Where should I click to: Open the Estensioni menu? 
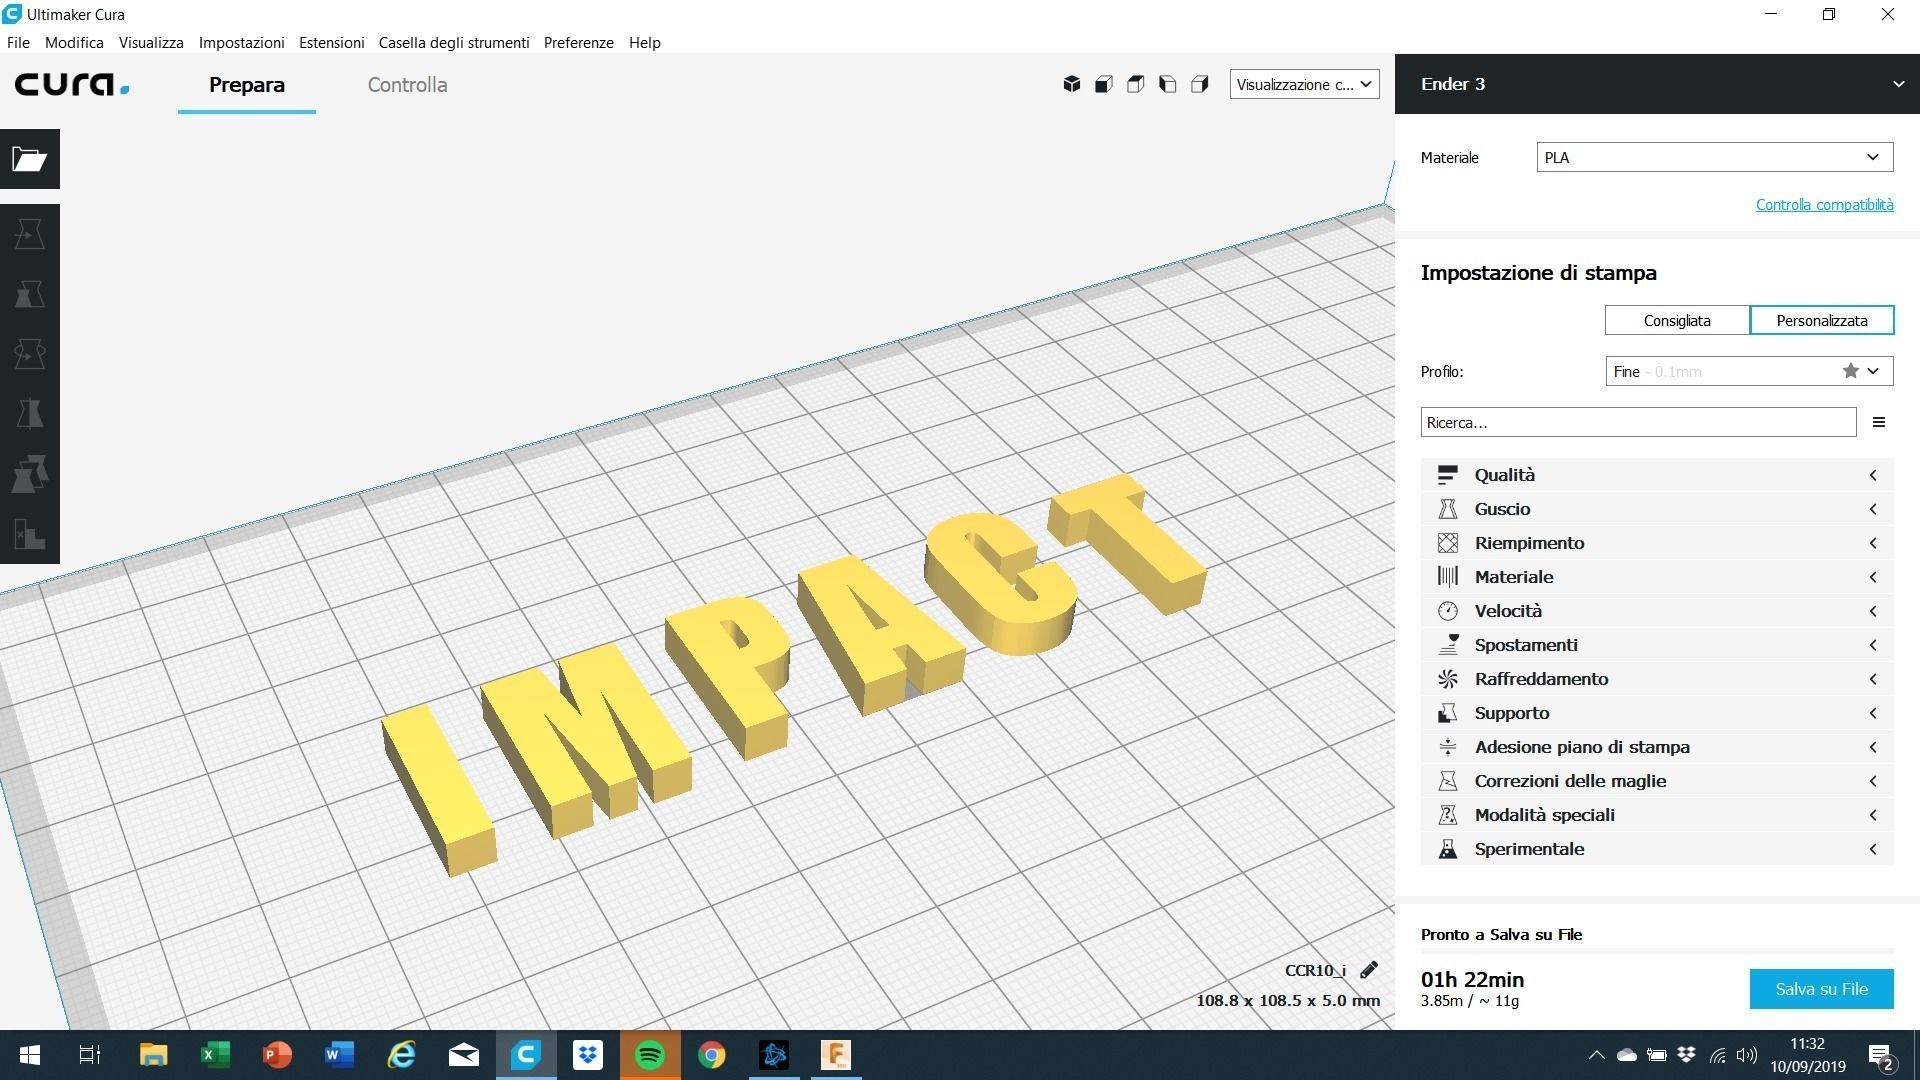(332, 42)
